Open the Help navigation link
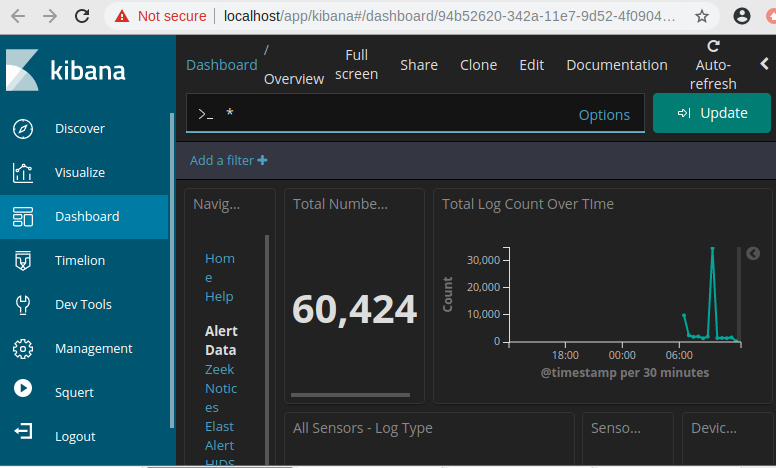This screenshot has width=776, height=468. point(219,296)
